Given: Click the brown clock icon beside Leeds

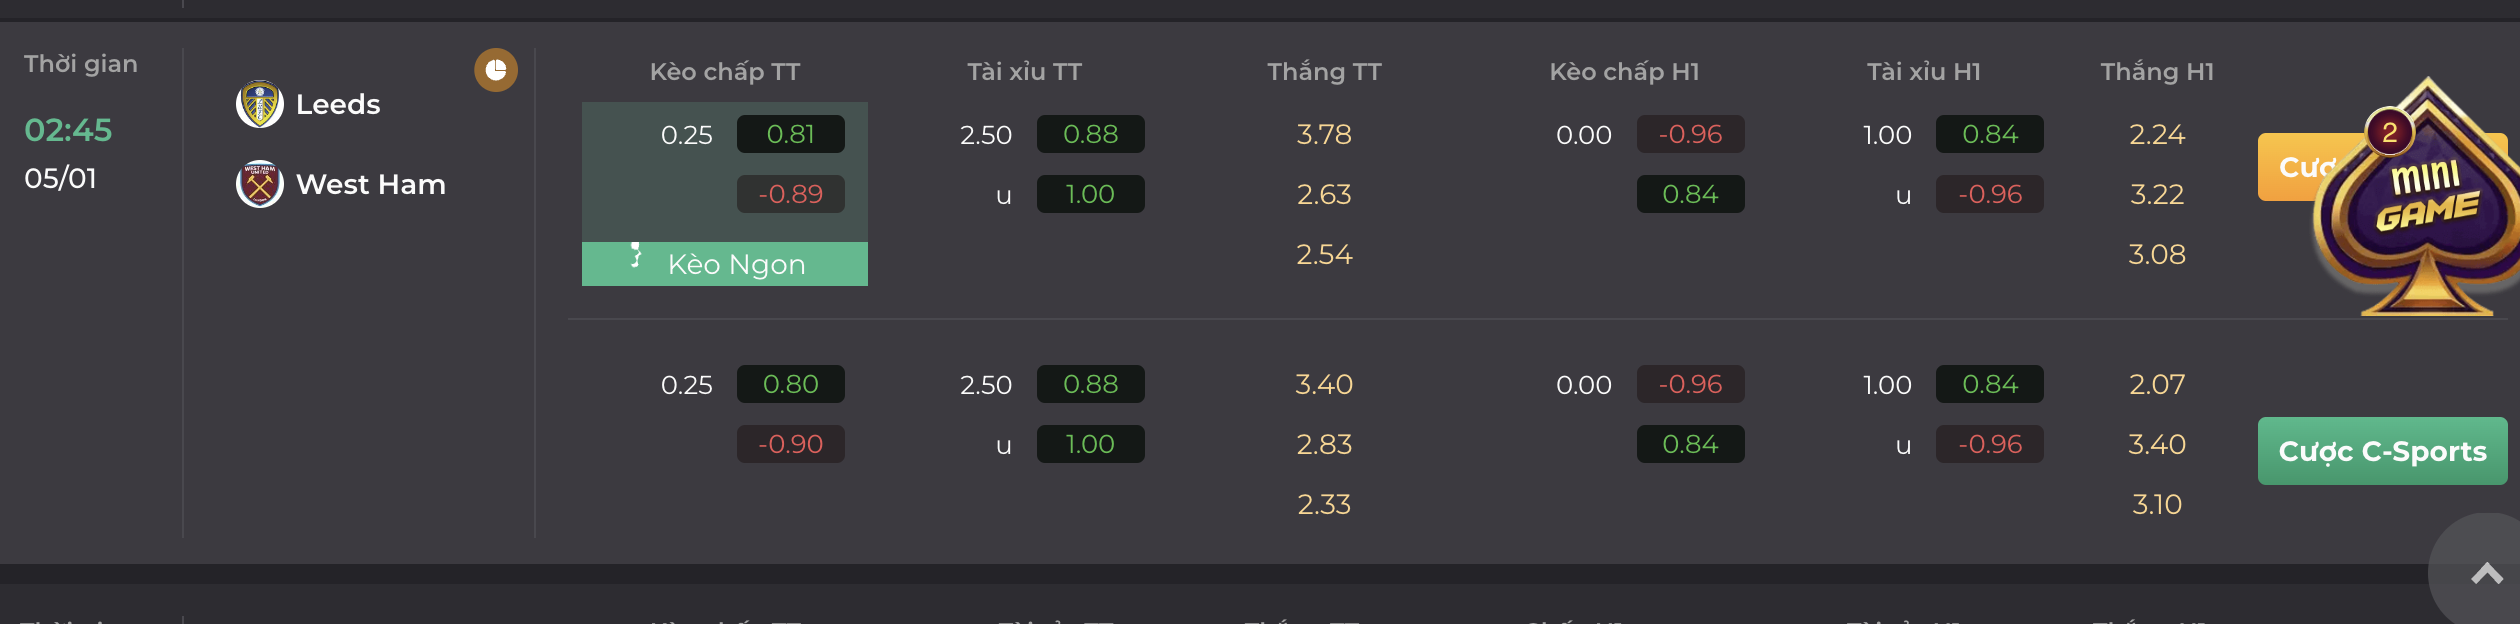Looking at the screenshot, I should pos(496,70).
